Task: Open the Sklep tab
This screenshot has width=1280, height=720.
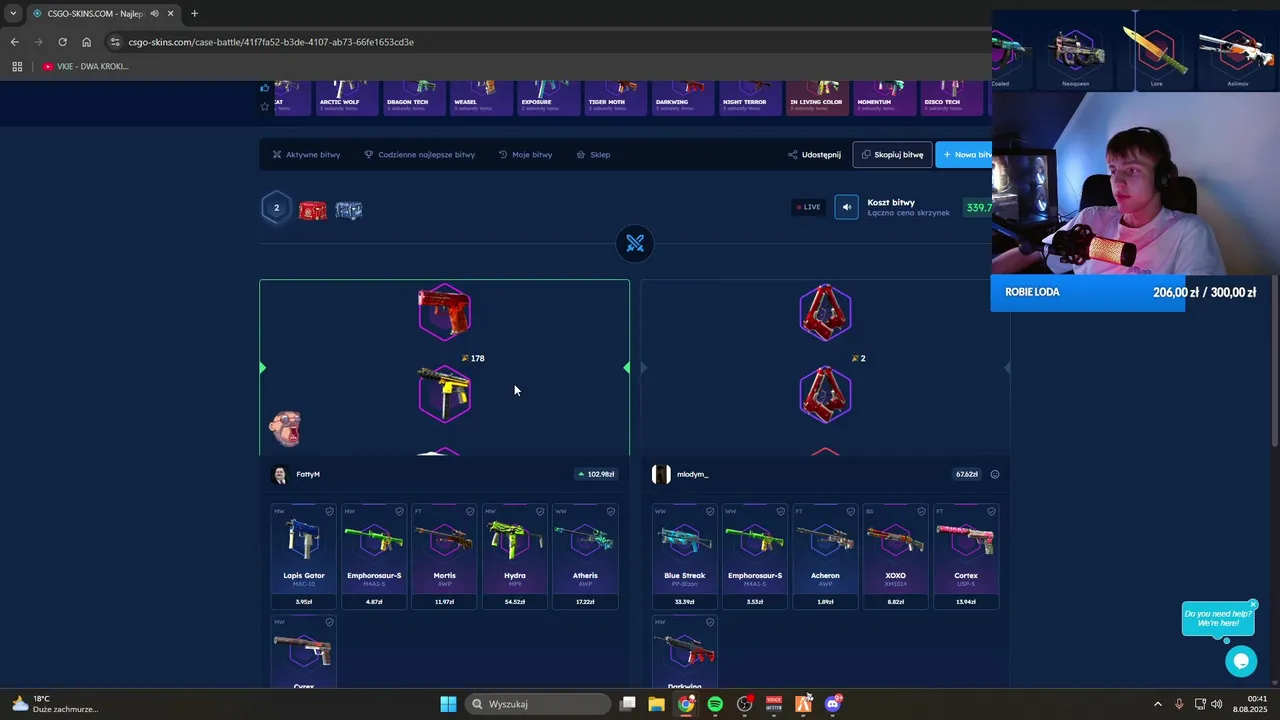Action: (593, 155)
